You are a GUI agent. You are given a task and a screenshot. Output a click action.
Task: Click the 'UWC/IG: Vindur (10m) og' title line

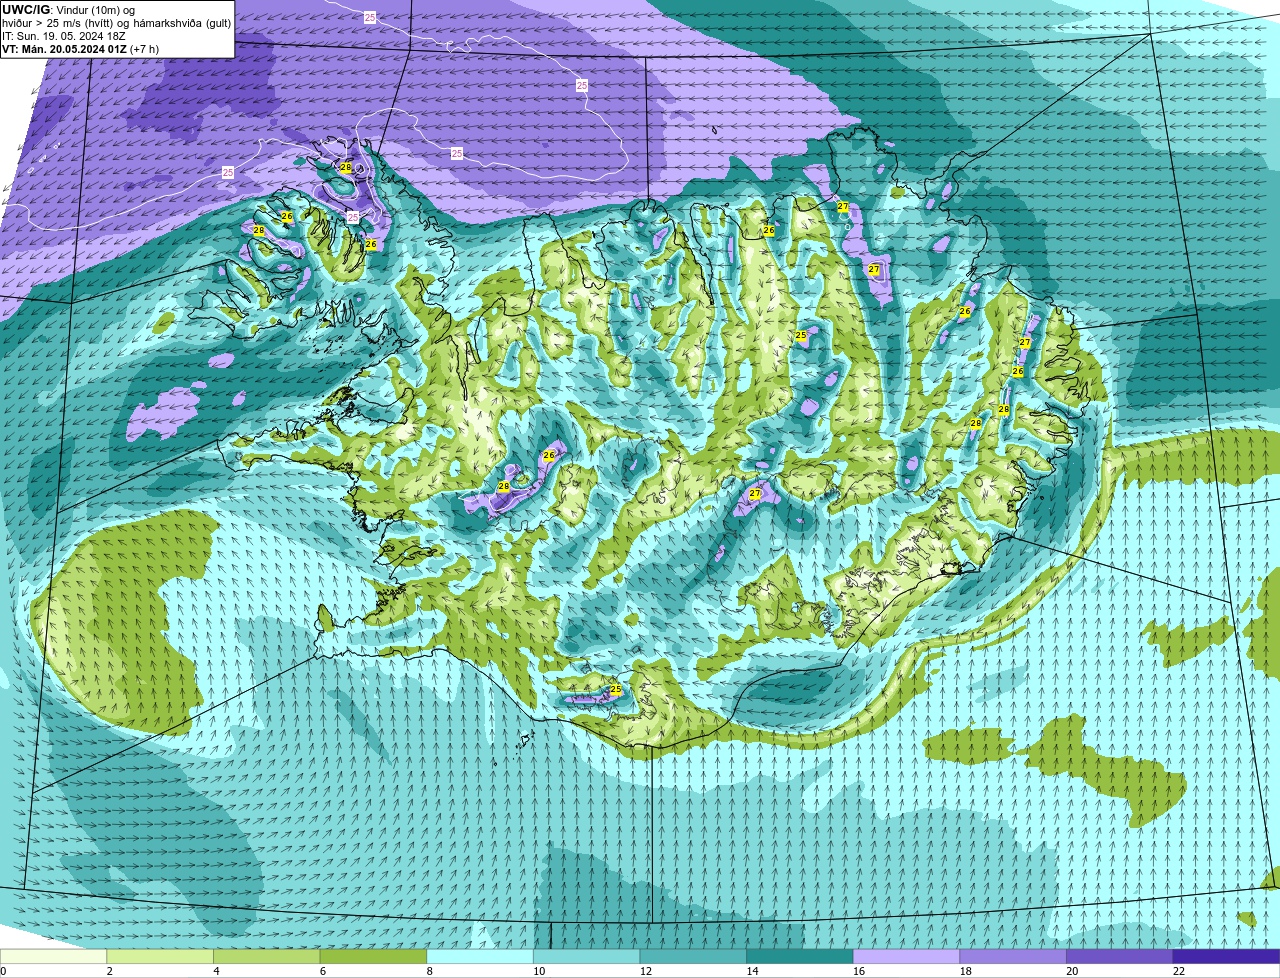69,9
